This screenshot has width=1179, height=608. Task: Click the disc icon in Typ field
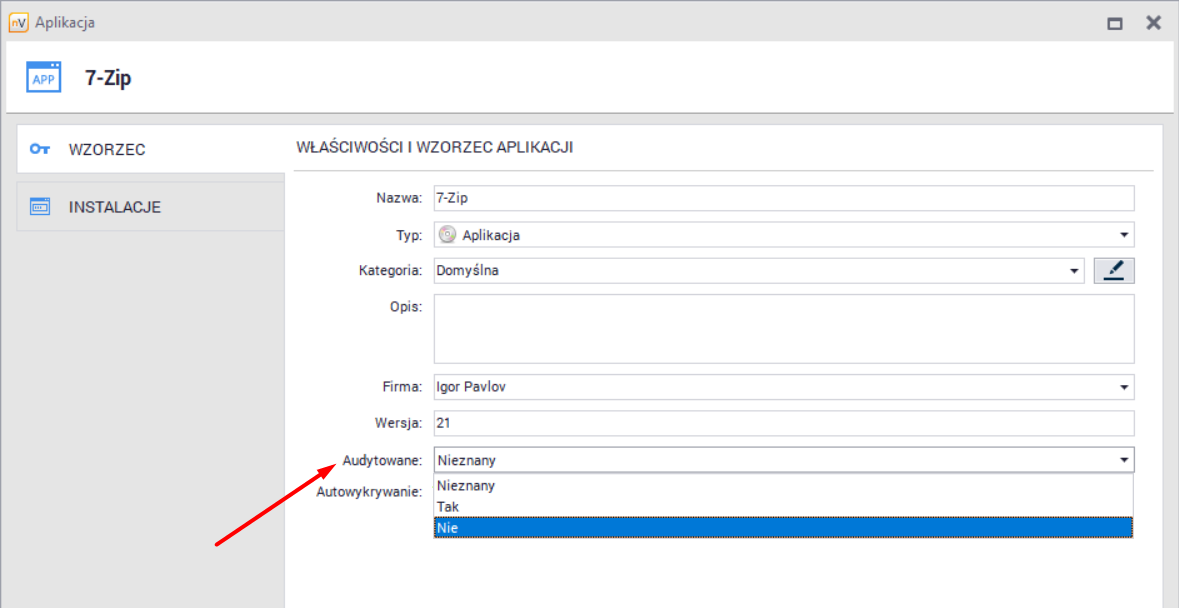(447, 236)
